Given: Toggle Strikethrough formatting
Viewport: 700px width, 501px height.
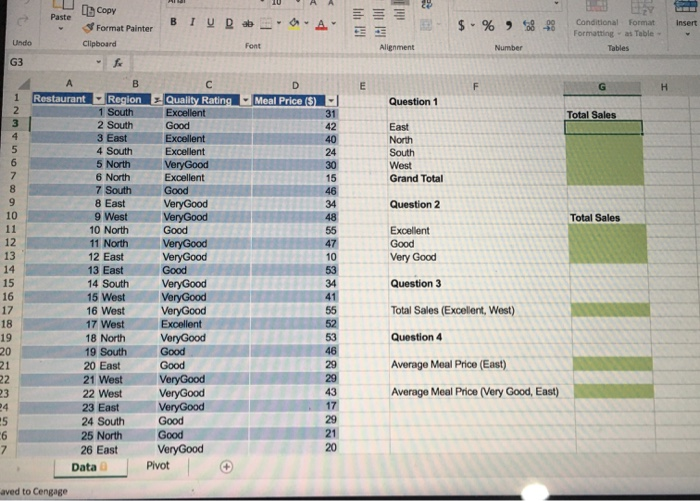Looking at the screenshot, I should tap(247, 24).
